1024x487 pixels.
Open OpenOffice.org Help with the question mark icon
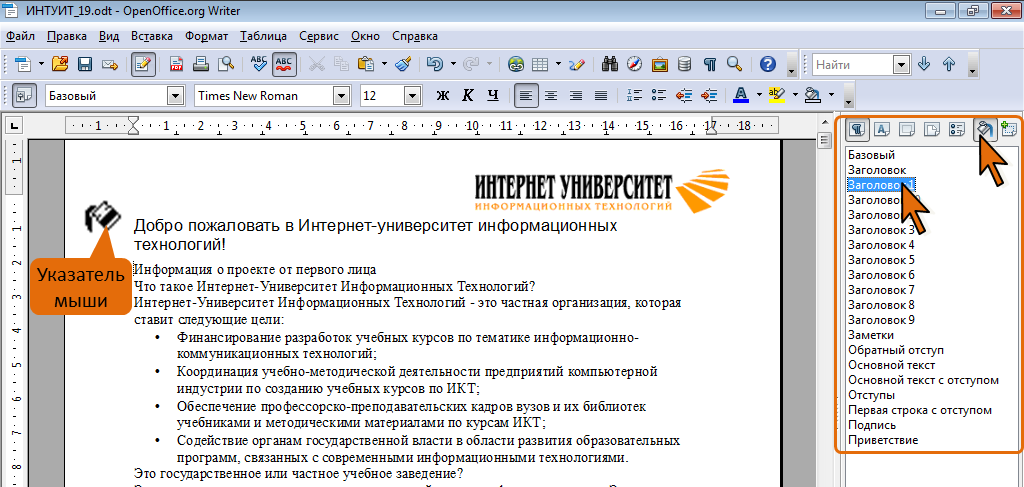click(768, 64)
